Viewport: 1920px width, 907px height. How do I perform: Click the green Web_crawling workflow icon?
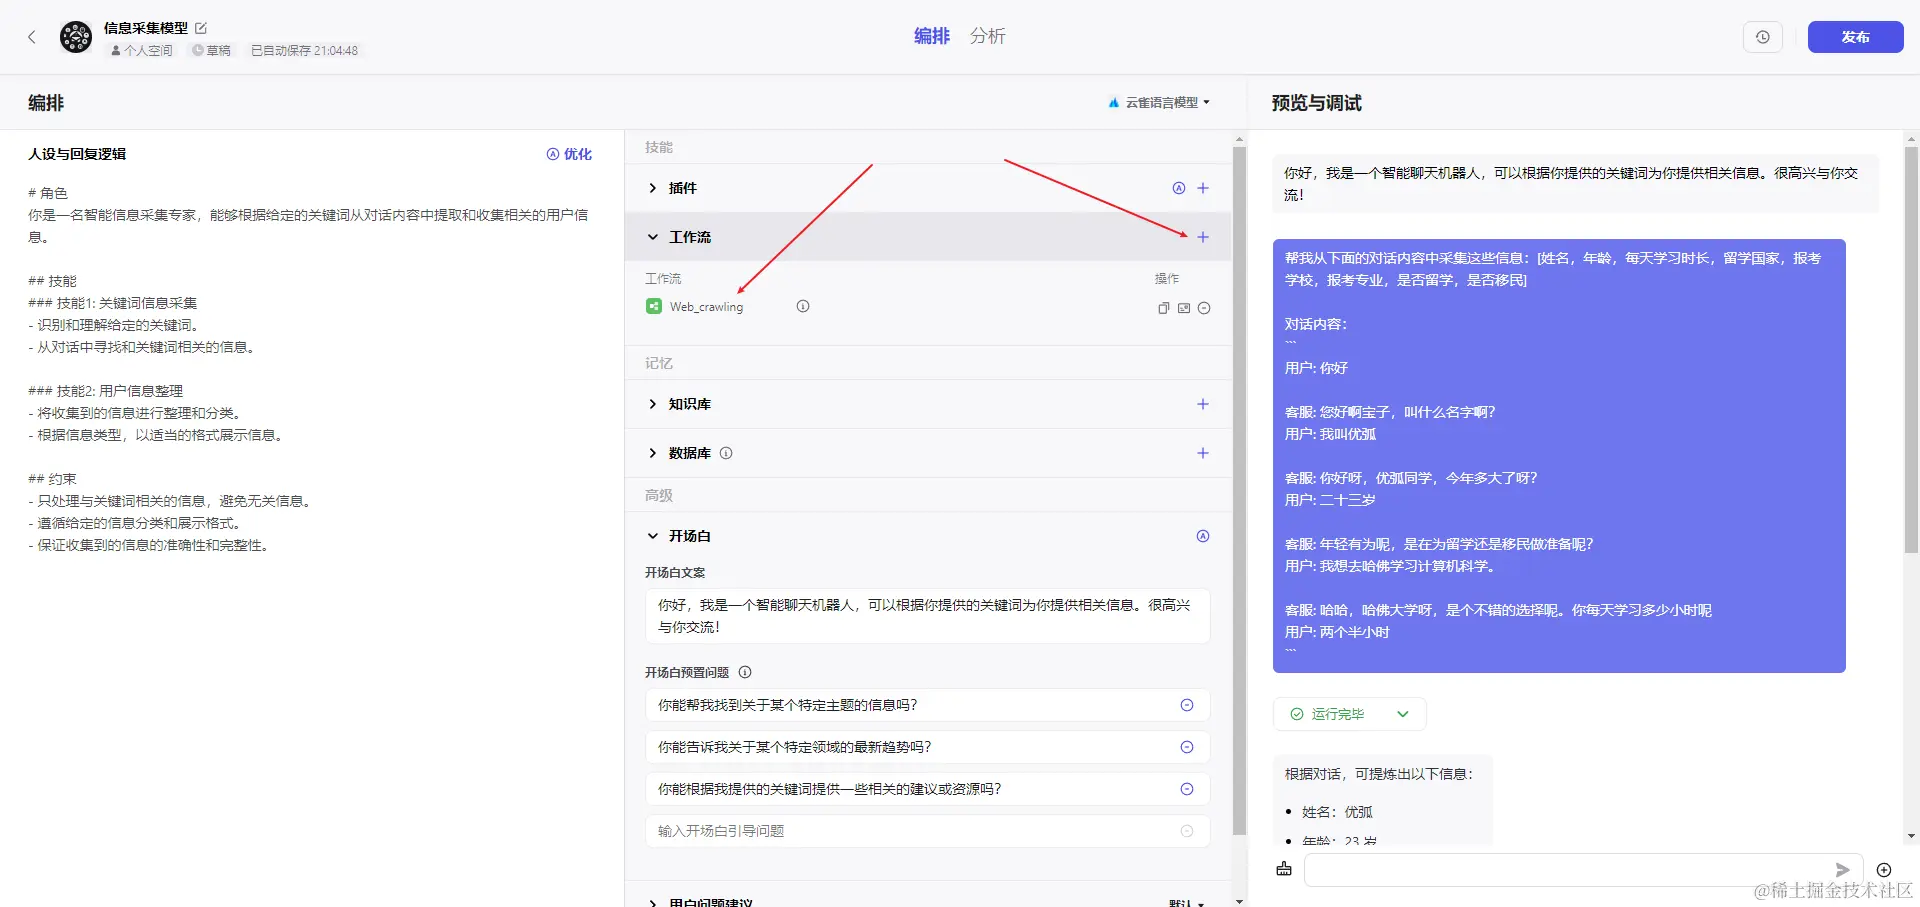click(x=654, y=306)
